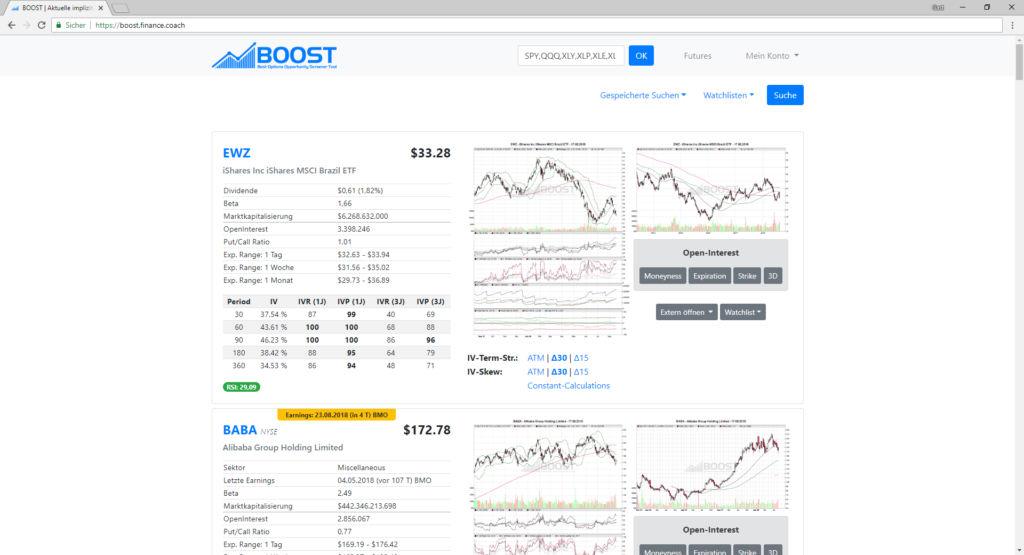Screen dimensions: 1024x555
Task: Click IV value 37.54 % in period 30 row
Action: 274,314
